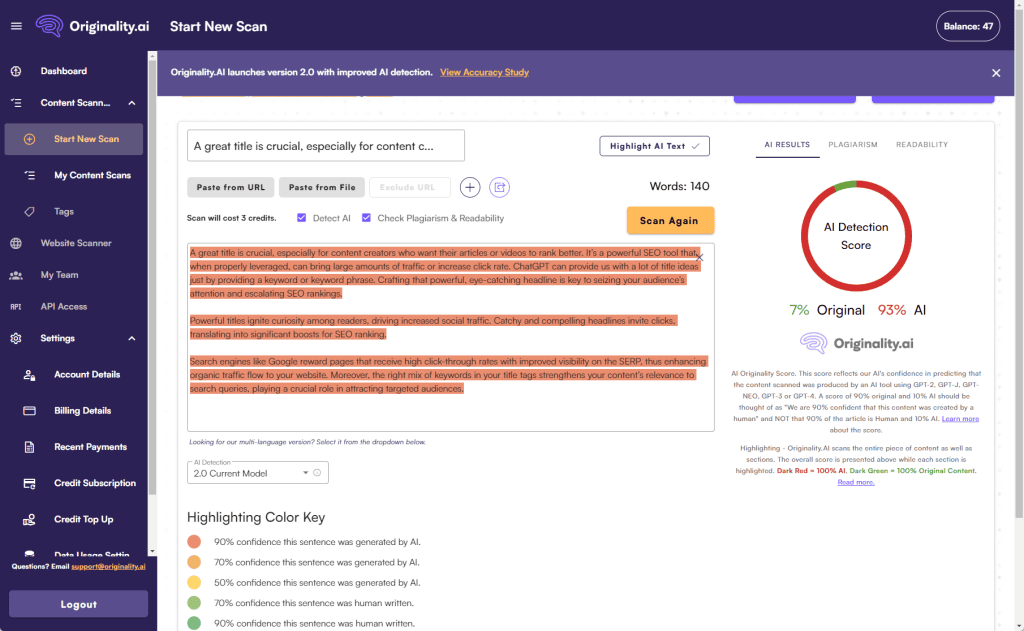Click the info icon beside model selector
The image size is (1024, 631).
(317, 473)
